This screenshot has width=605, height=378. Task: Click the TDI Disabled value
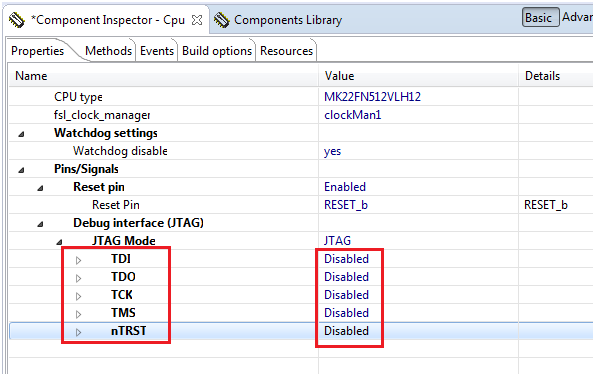[x=346, y=259]
